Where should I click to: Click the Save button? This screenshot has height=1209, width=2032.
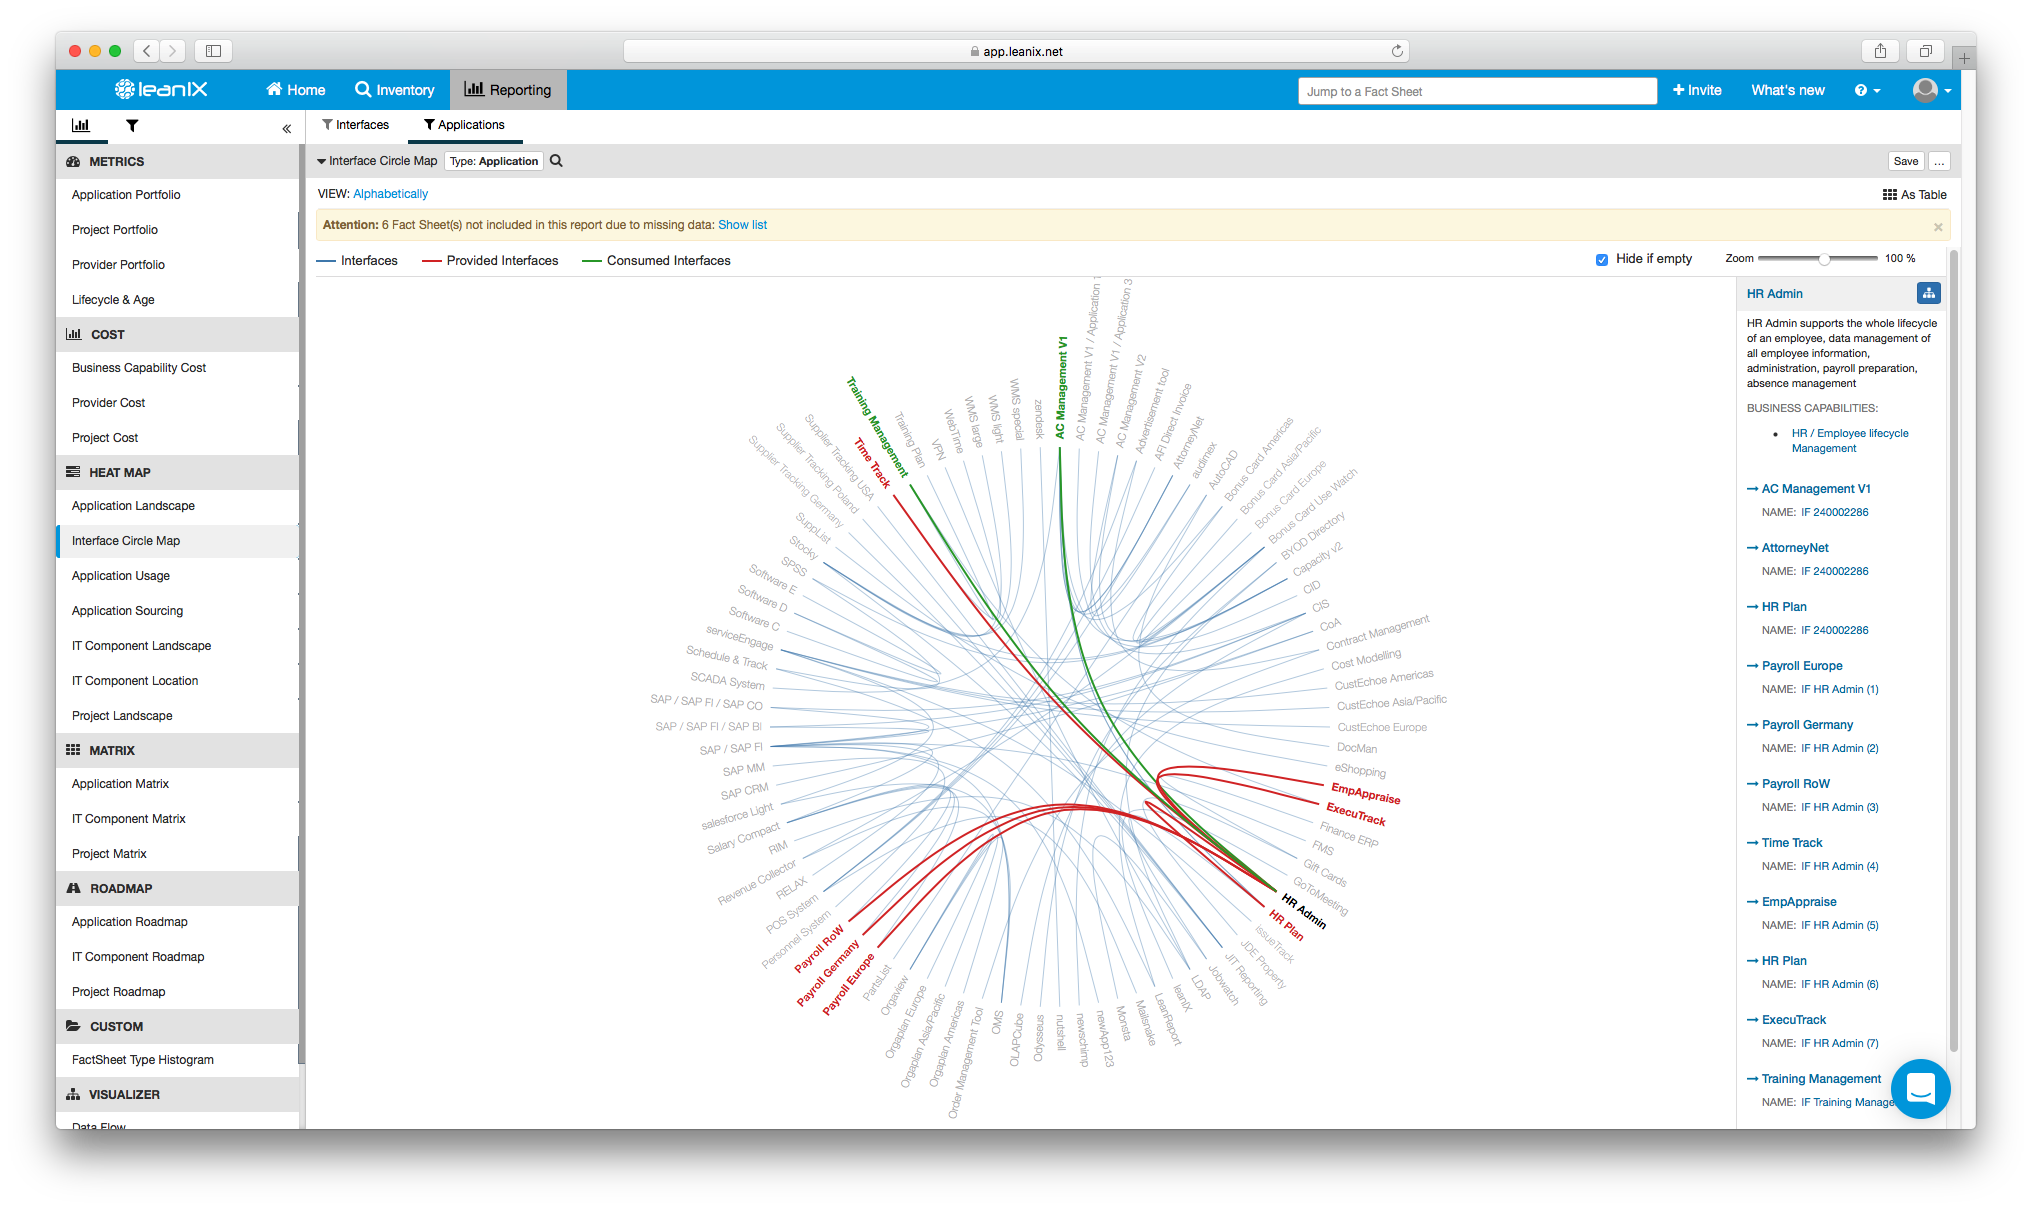pyautogui.click(x=1906, y=161)
